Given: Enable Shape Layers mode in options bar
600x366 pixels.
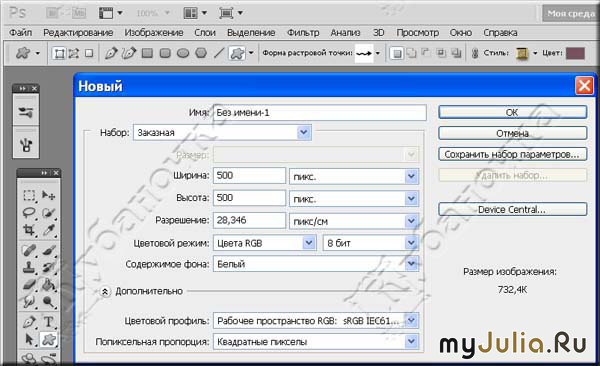Looking at the screenshot, I should tap(59, 53).
